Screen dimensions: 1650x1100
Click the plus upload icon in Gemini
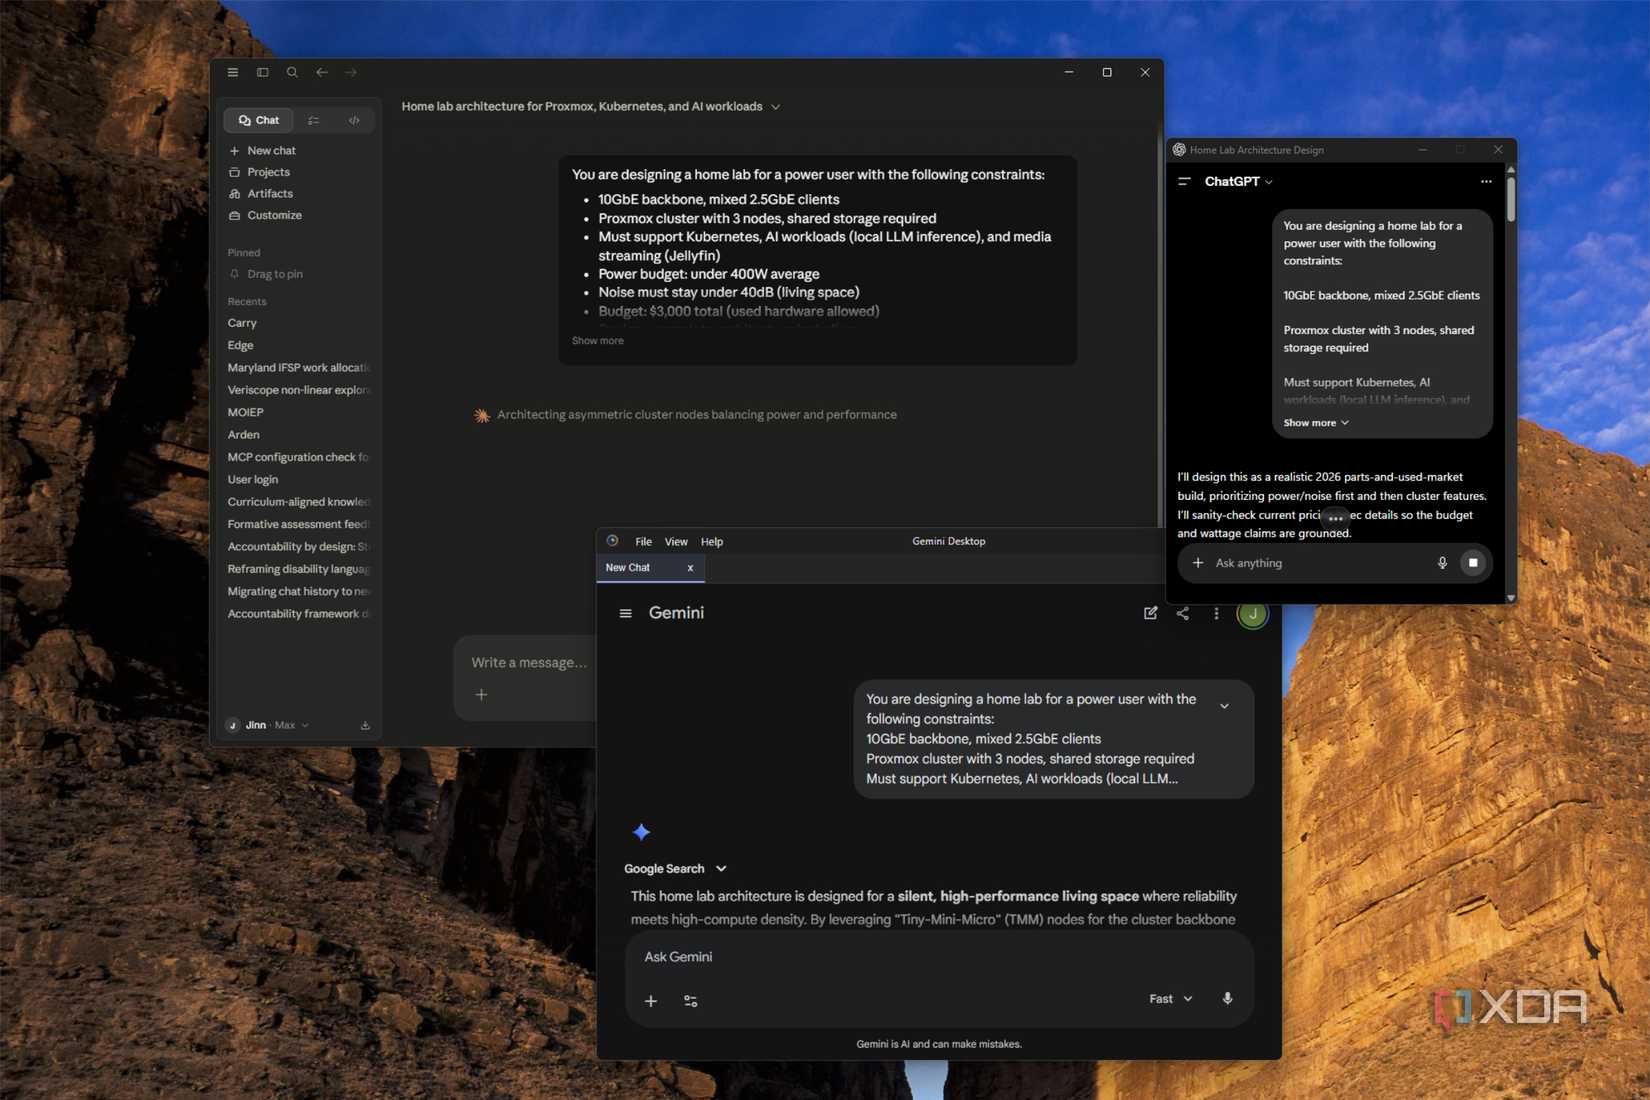(x=651, y=1001)
